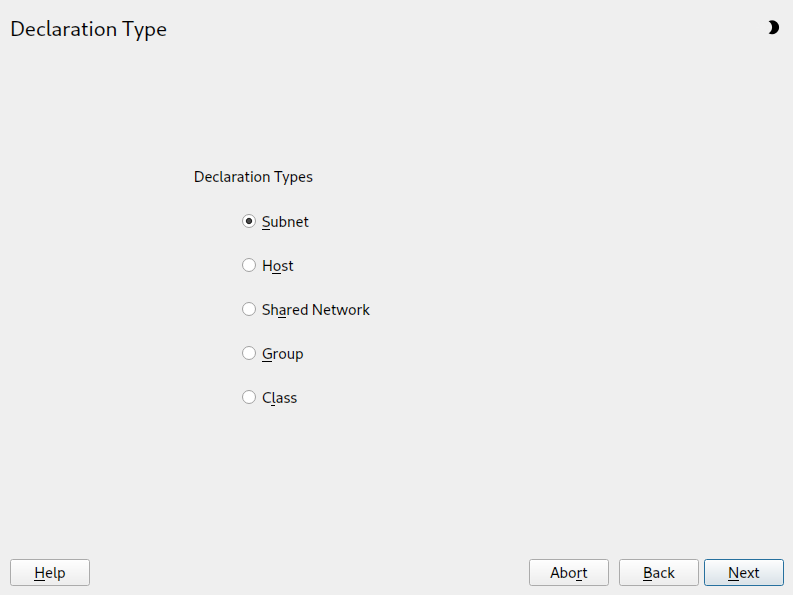
Task: Go to previous step with Back
Action: point(658,573)
